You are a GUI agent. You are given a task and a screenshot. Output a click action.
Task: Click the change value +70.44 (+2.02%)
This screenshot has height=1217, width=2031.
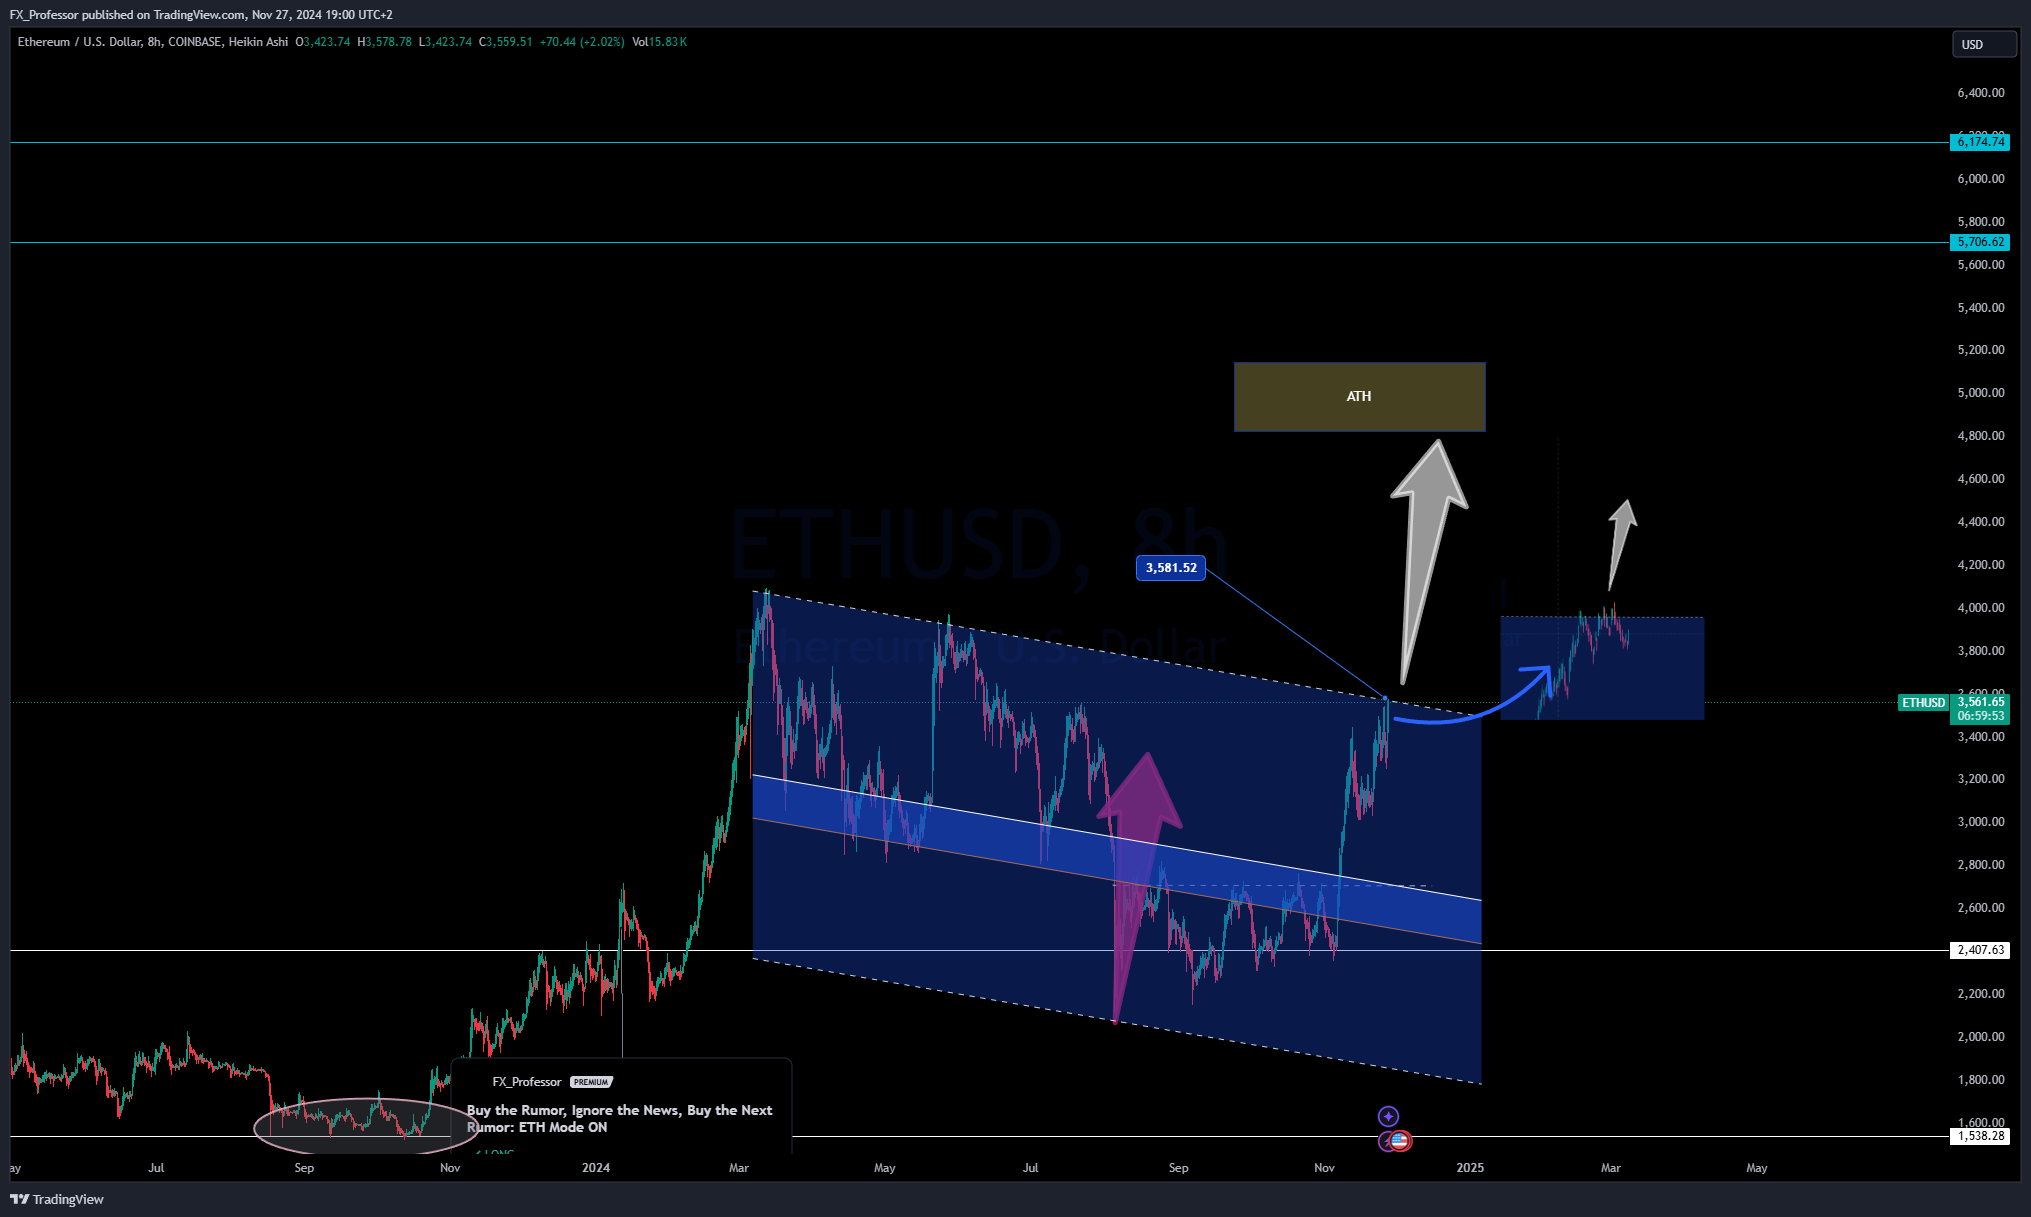[x=582, y=42]
